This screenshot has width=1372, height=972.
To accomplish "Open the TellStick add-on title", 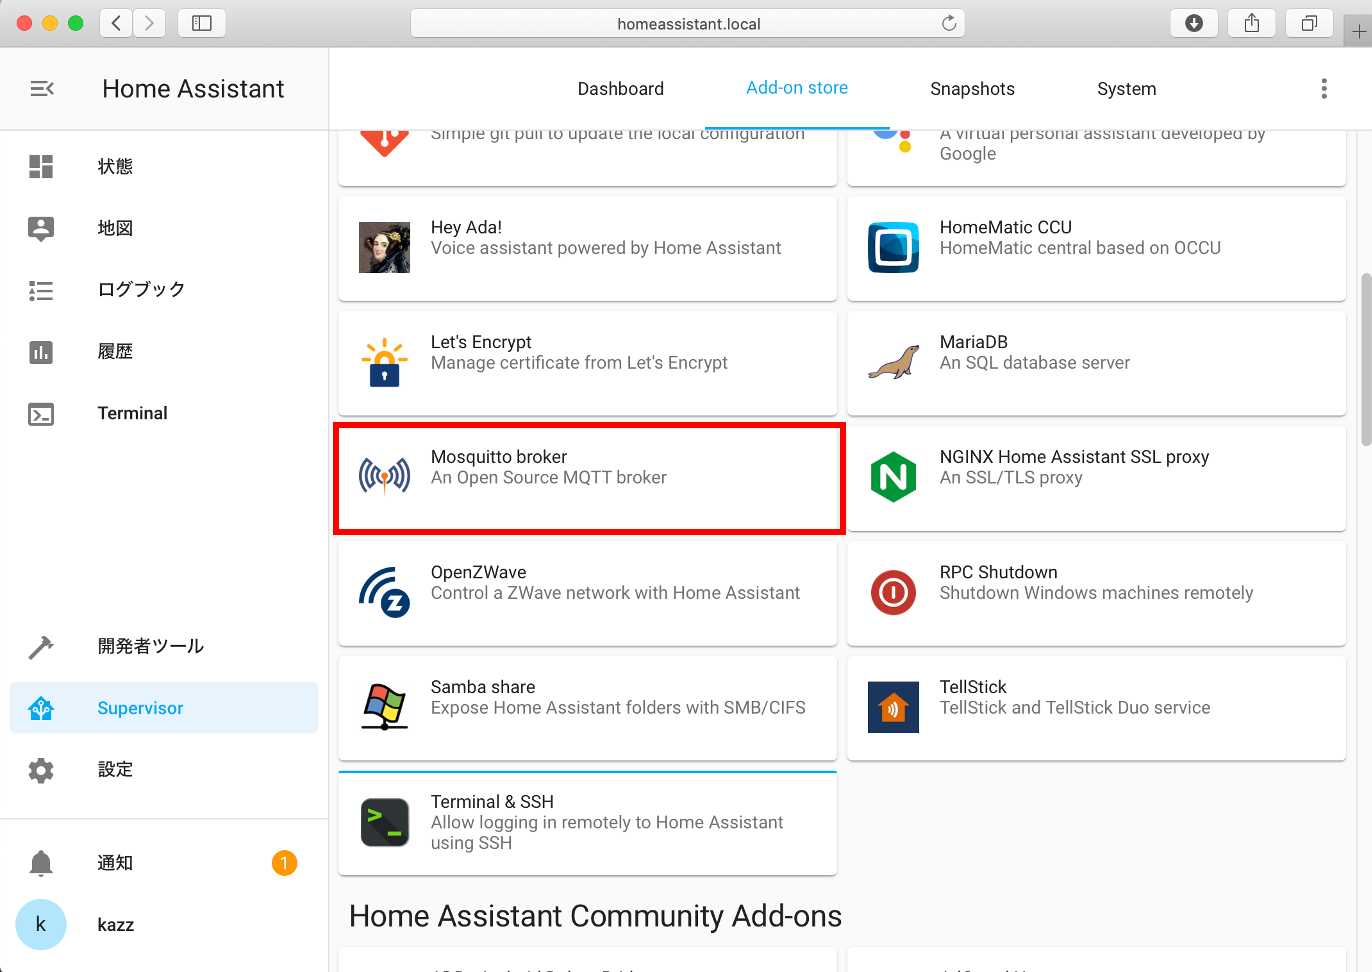I will (973, 687).
